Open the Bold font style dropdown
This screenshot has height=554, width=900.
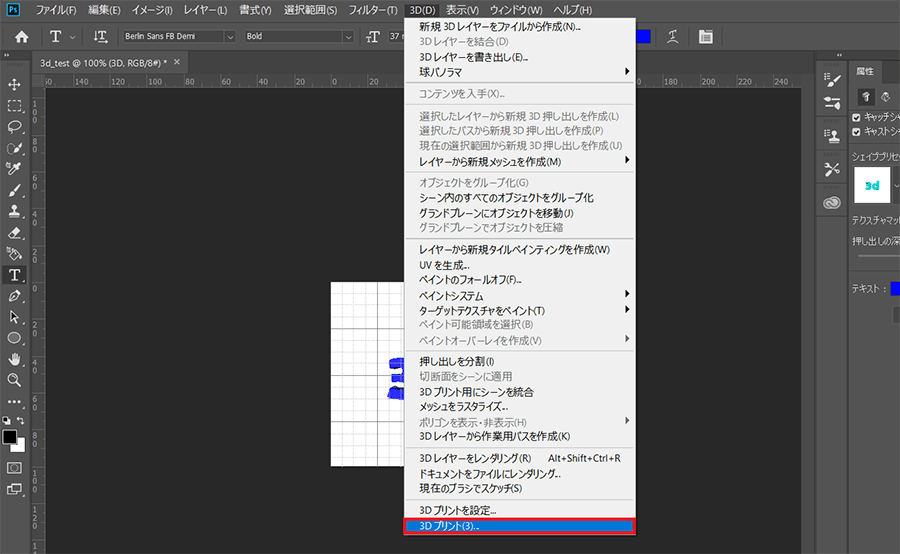click(348, 37)
